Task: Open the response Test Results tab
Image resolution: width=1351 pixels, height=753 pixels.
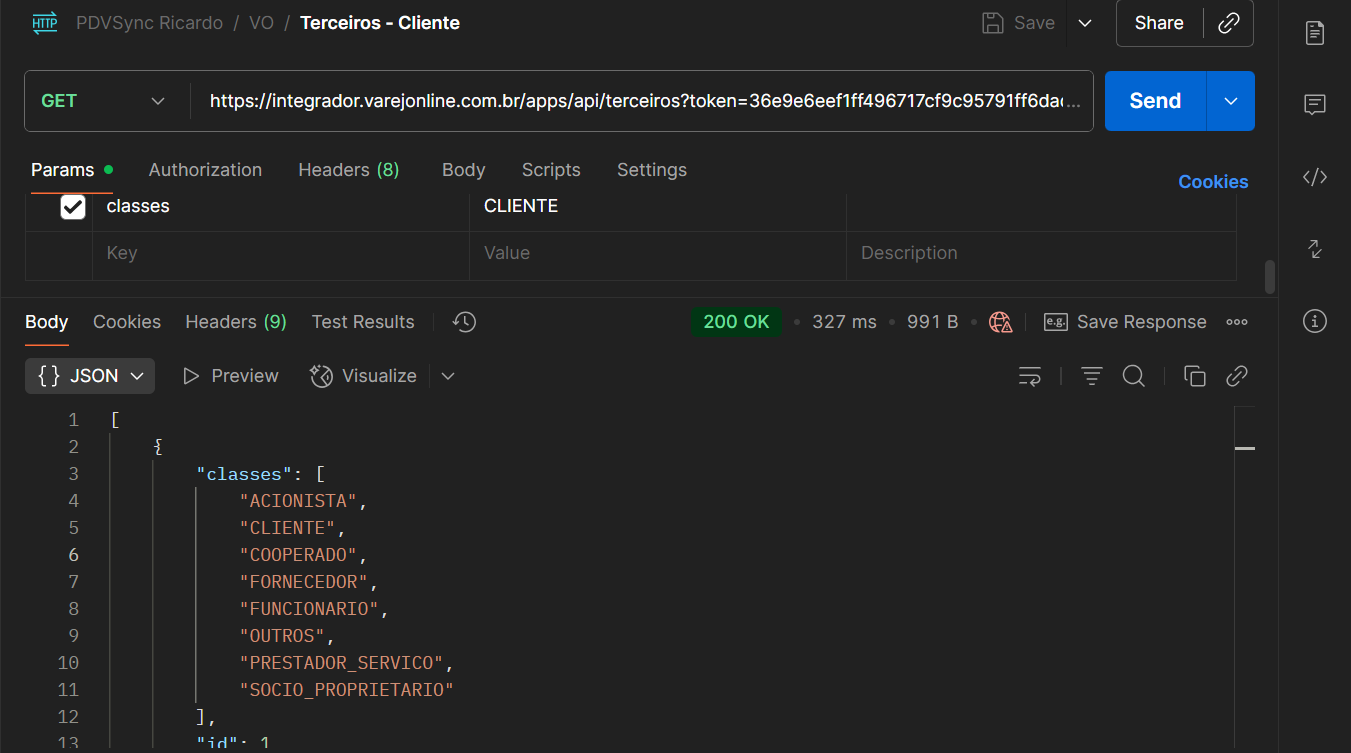Action: pyautogui.click(x=362, y=322)
